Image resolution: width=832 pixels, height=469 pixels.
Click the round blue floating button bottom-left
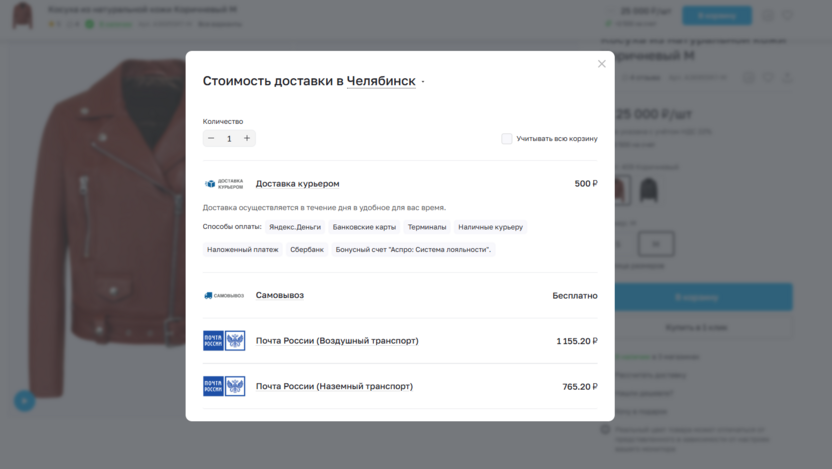[x=24, y=401]
